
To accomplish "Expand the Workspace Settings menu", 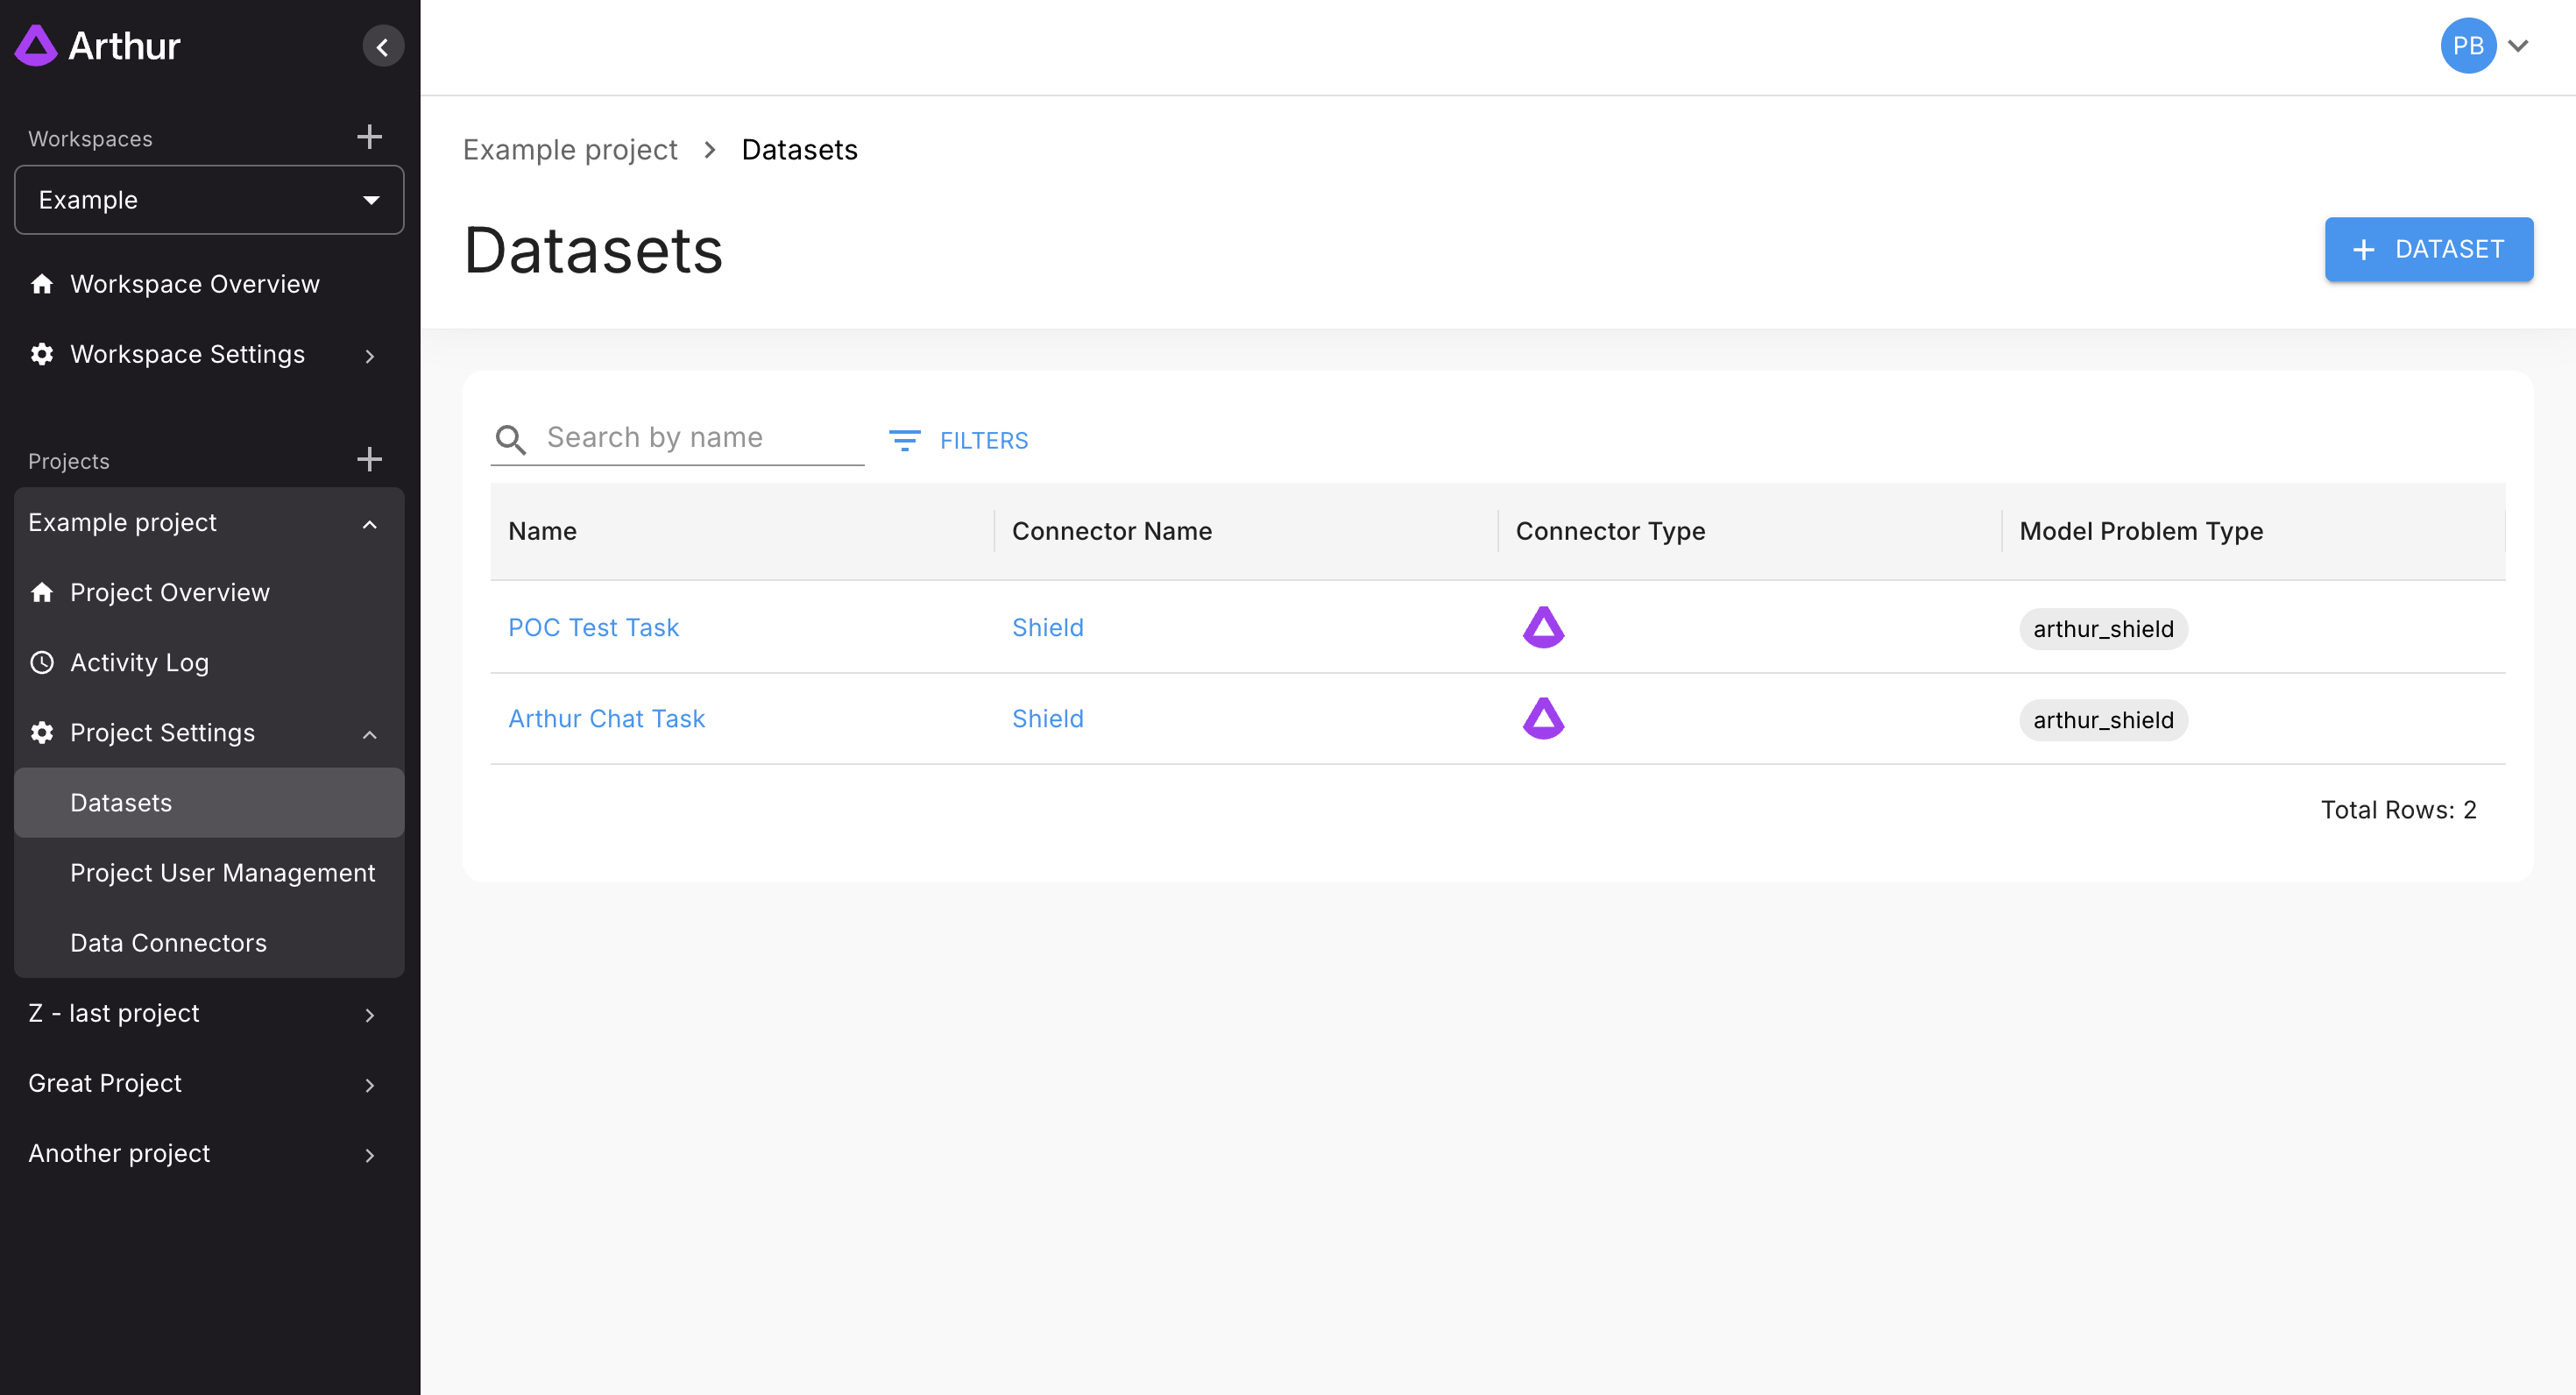I will coord(369,355).
